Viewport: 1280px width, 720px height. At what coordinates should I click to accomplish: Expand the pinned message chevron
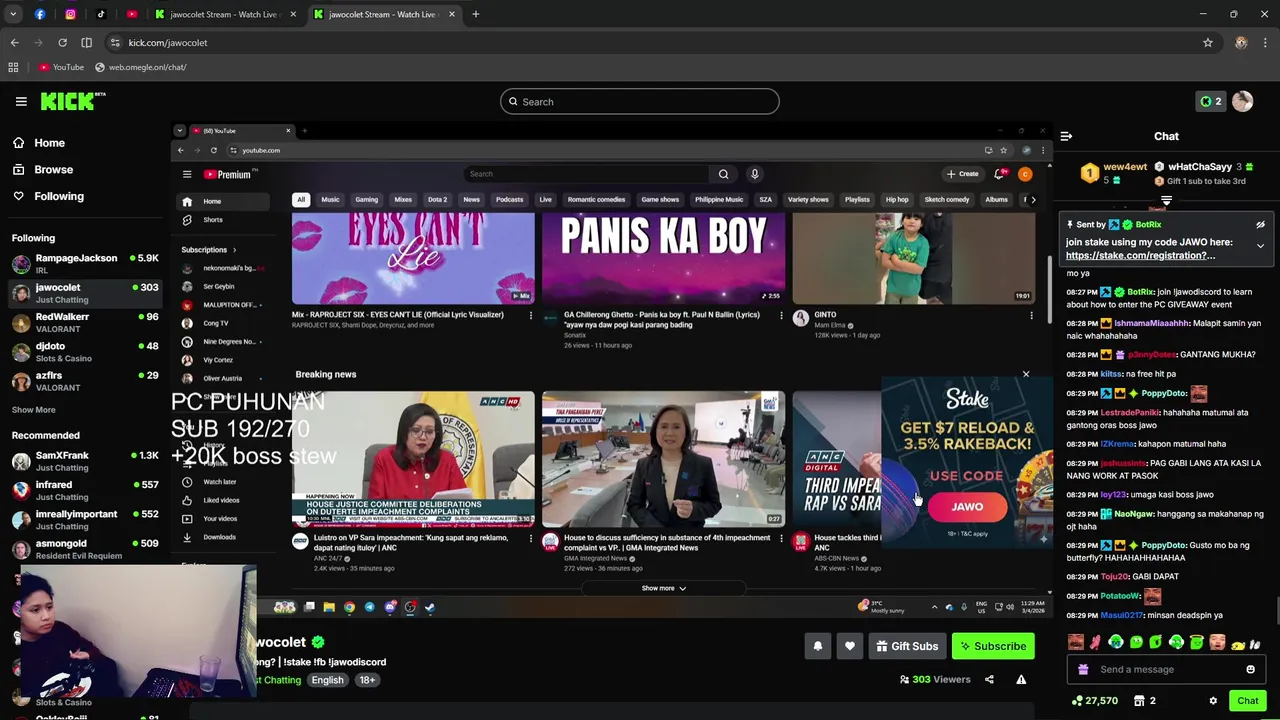click(x=1260, y=245)
